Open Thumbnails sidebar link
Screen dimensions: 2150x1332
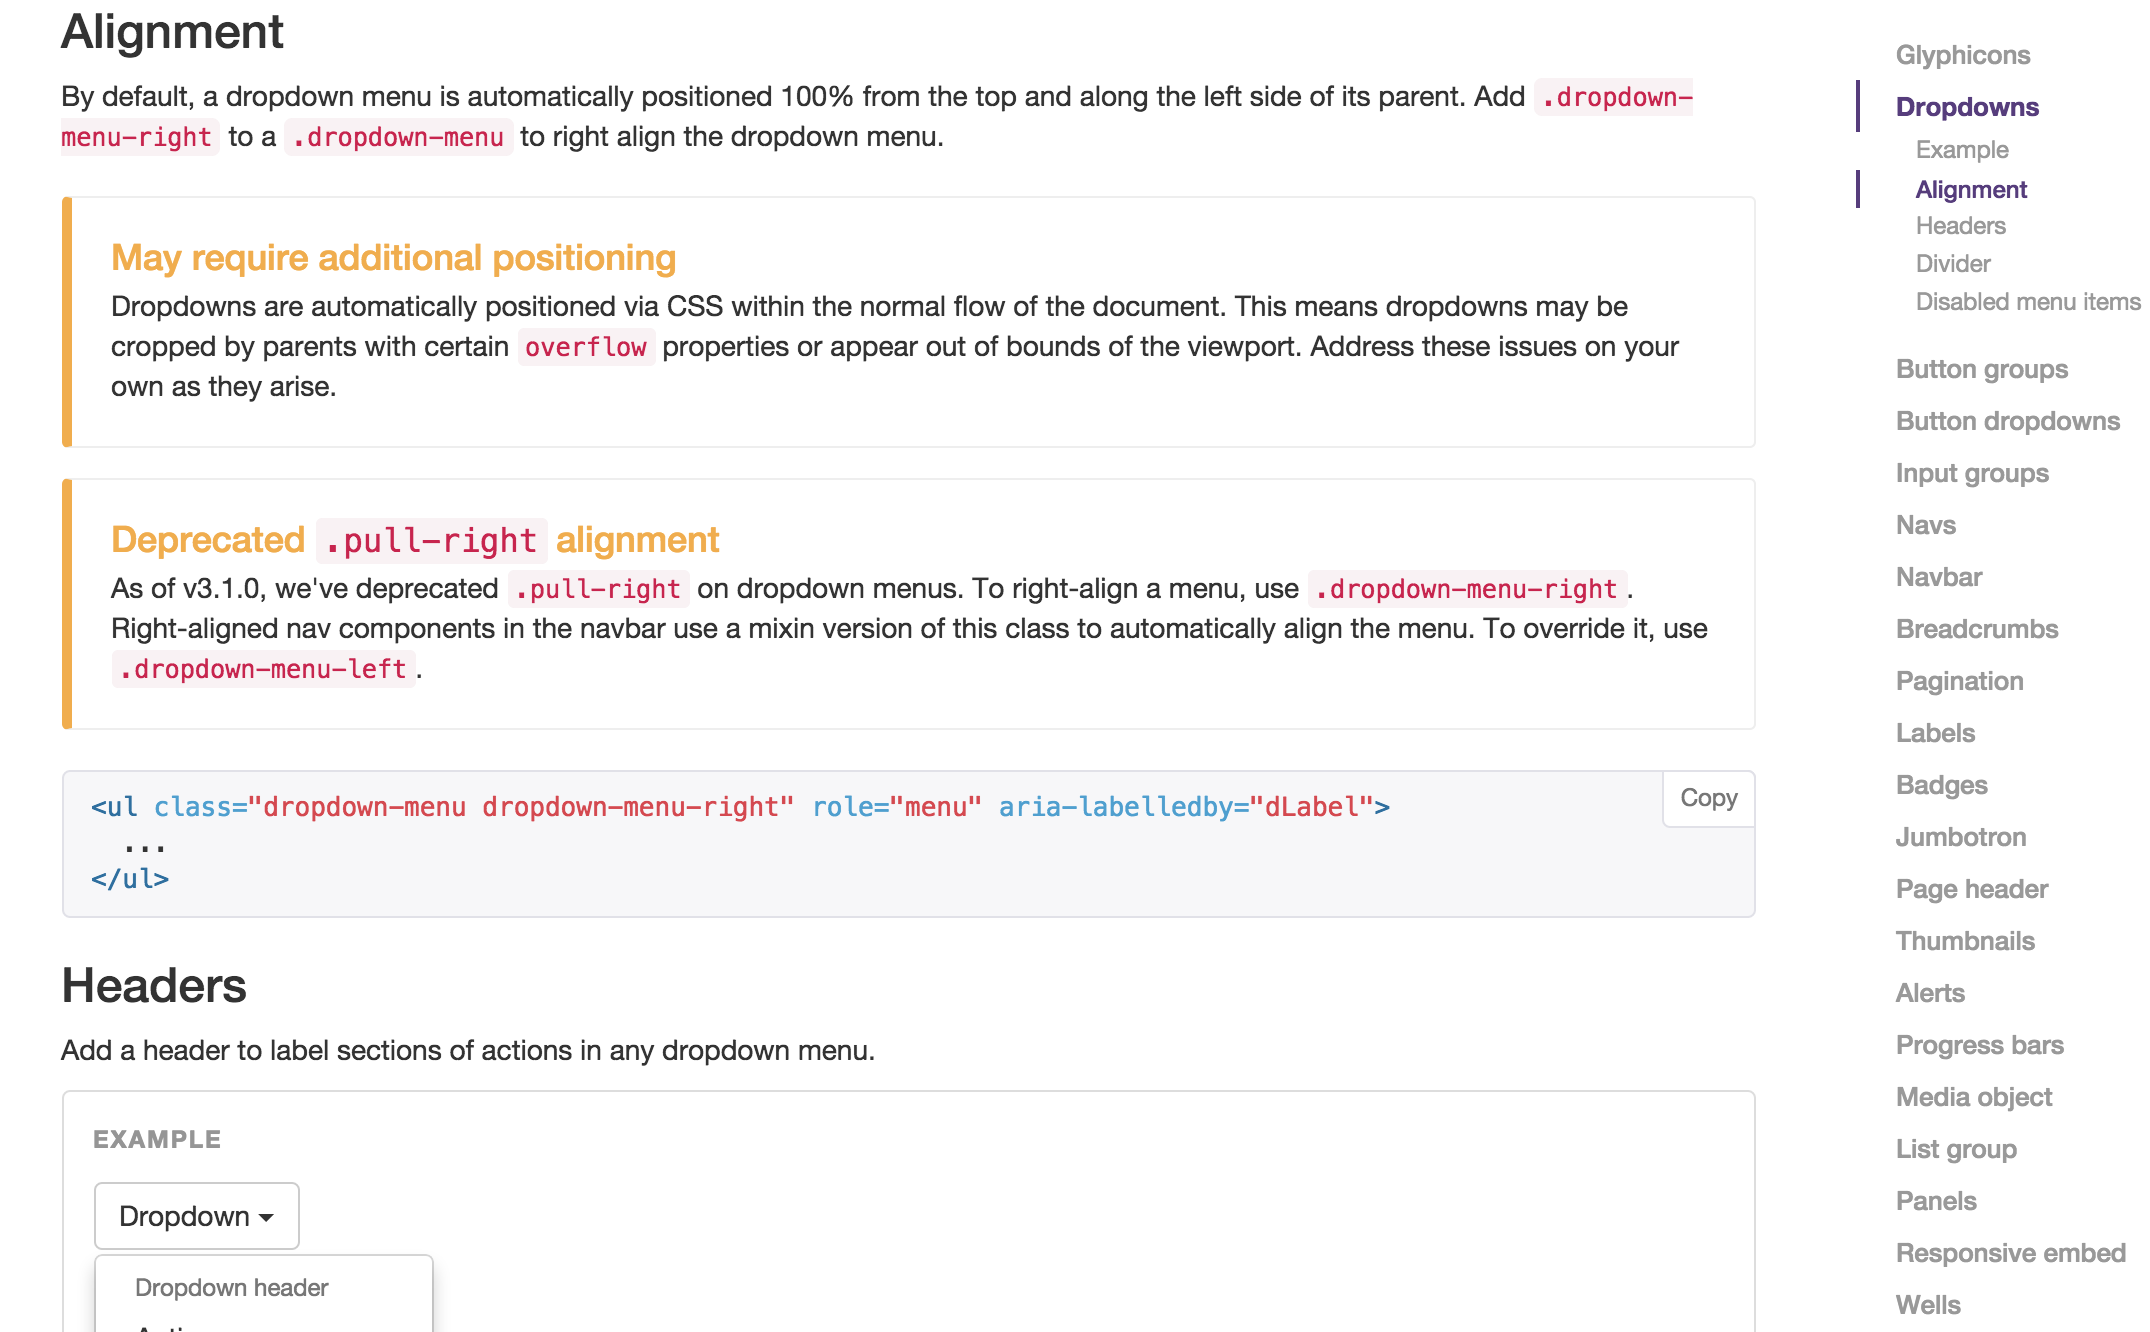click(1965, 941)
